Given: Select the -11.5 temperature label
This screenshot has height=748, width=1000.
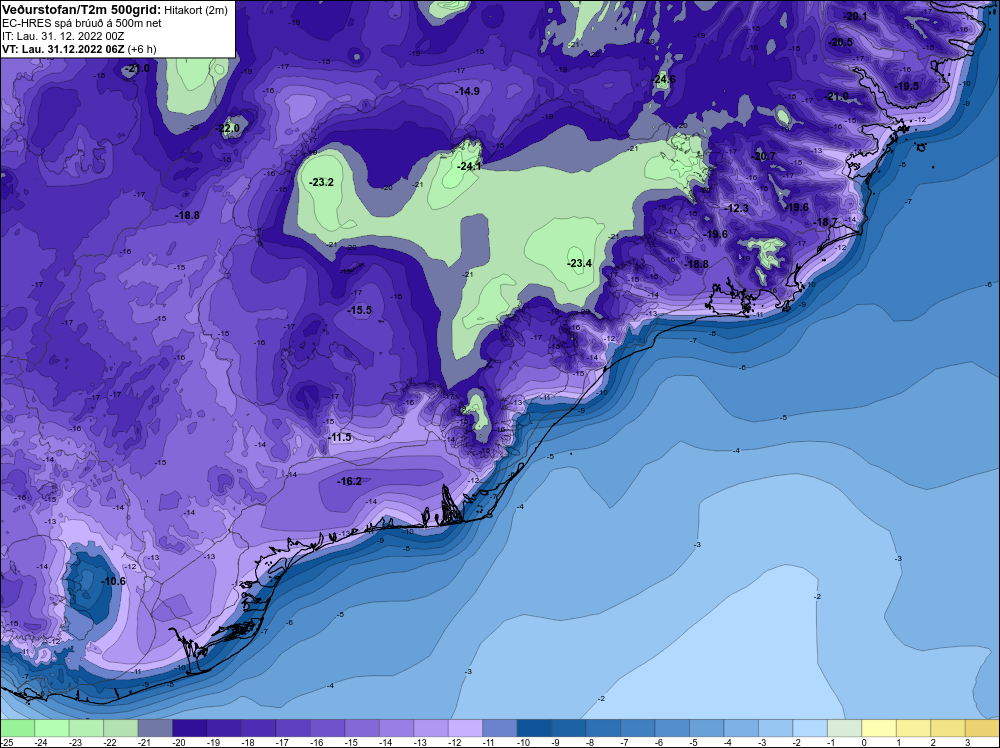Looking at the screenshot, I should point(339,437).
